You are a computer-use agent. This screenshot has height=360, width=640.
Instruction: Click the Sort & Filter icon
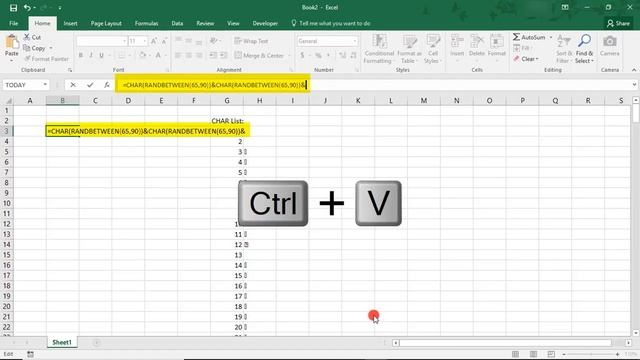pos(564,42)
